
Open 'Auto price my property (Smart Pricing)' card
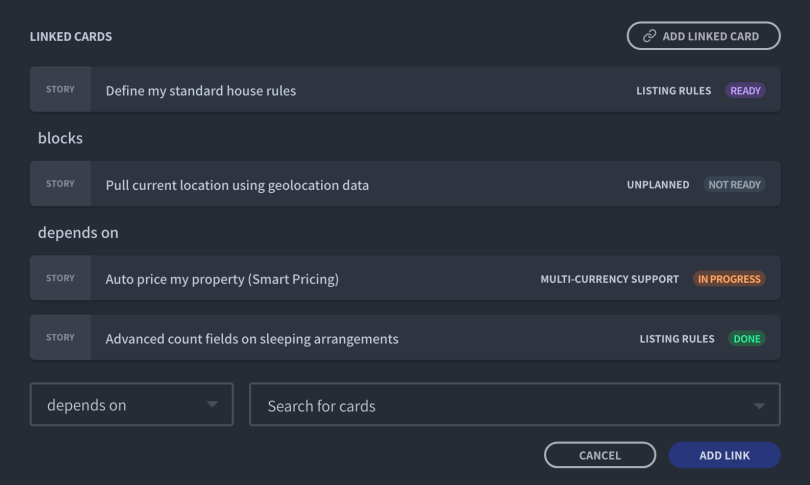click(x=405, y=278)
